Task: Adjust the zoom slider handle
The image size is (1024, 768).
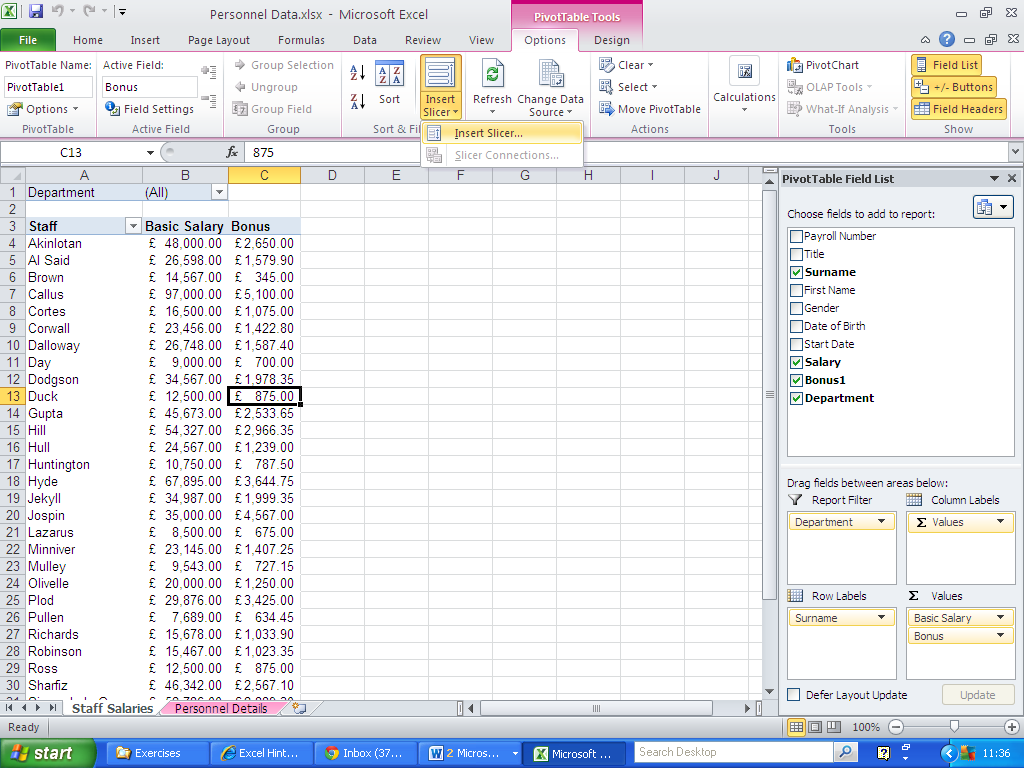Action: coord(954,727)
